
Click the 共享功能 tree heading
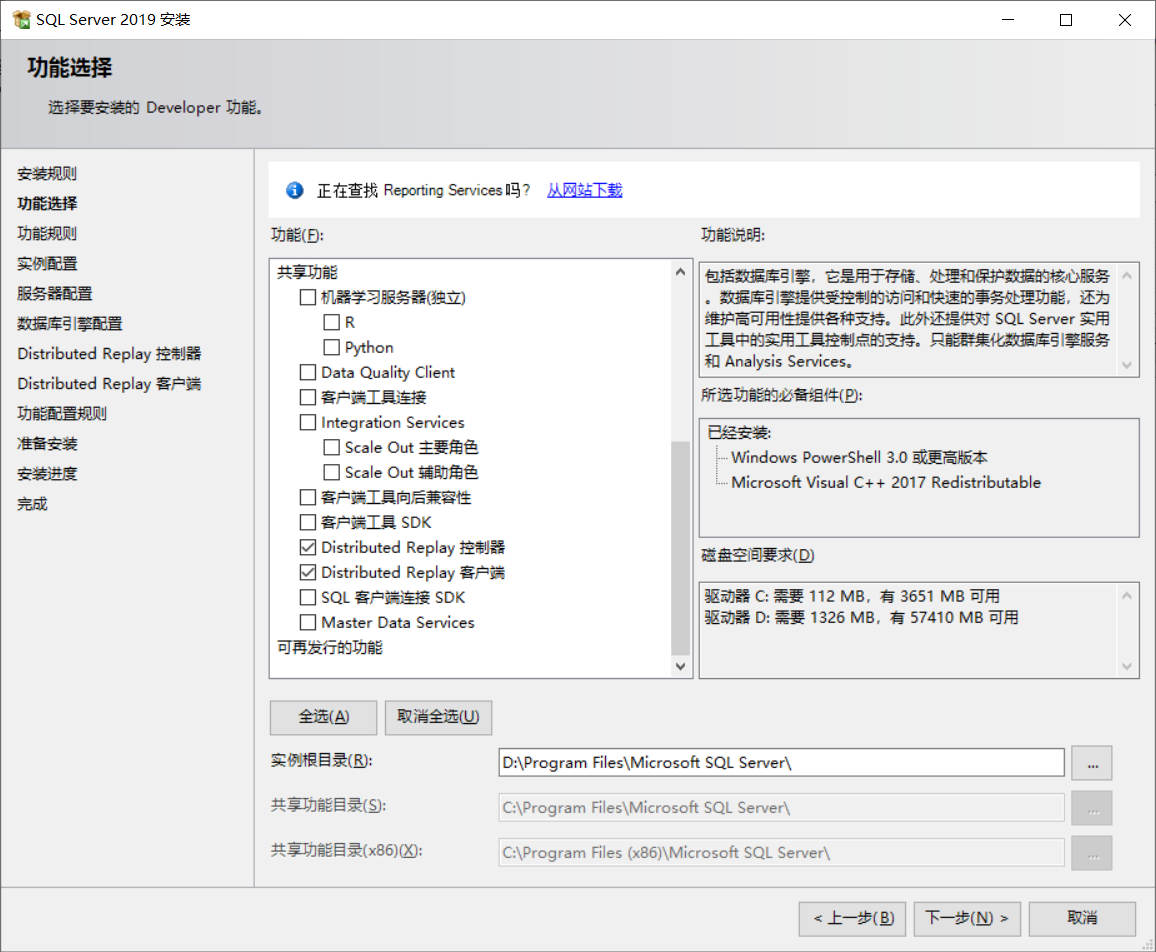307,272
